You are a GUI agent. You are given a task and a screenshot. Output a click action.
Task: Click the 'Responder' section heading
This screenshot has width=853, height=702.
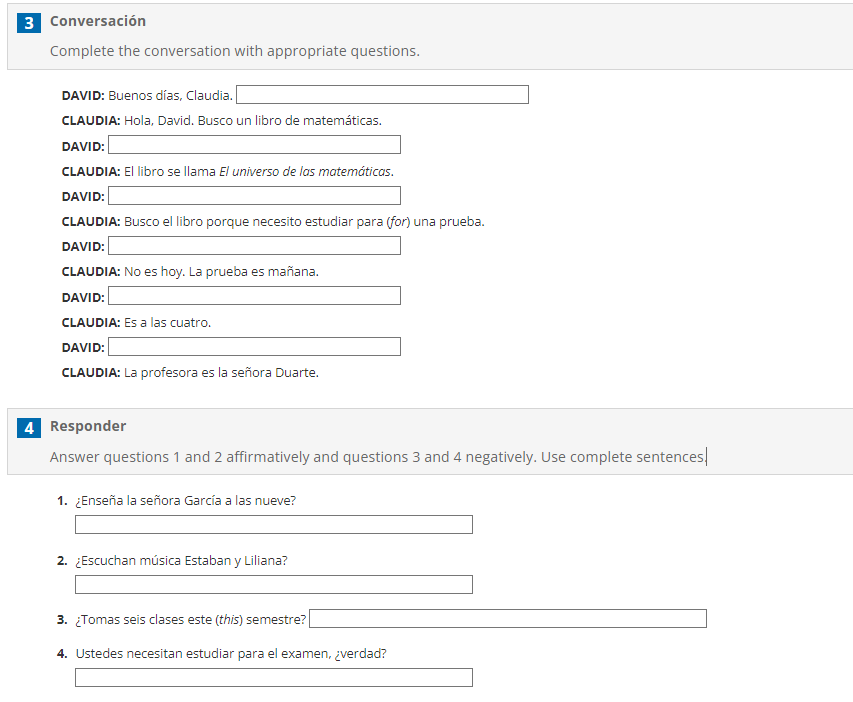point(88,426)
